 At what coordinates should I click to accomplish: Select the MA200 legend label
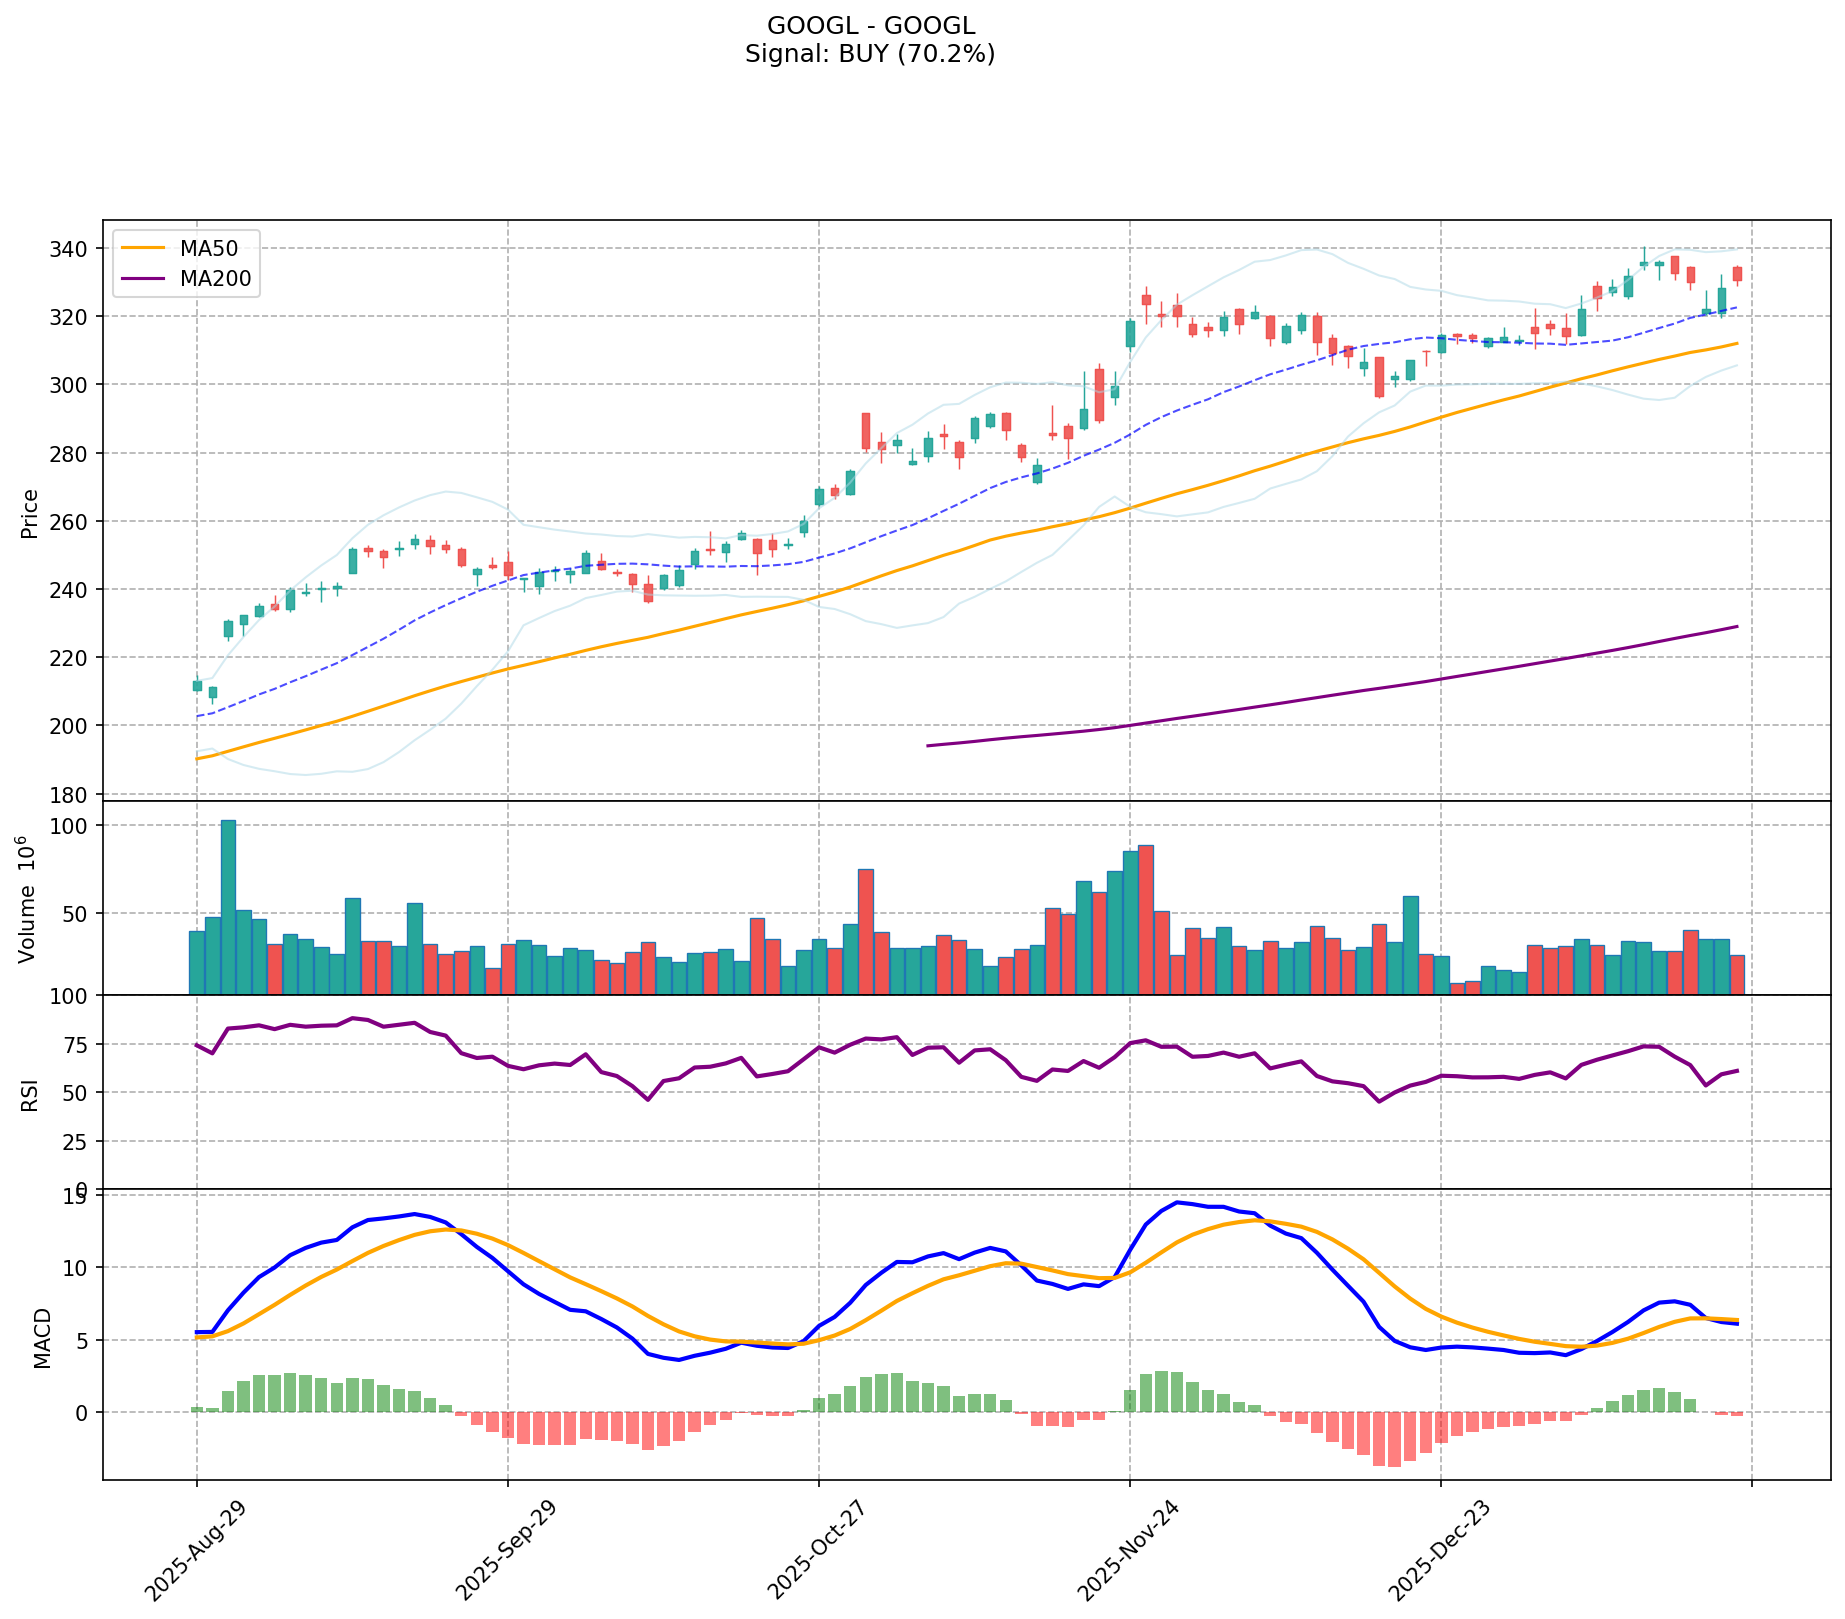click(215, 279)
